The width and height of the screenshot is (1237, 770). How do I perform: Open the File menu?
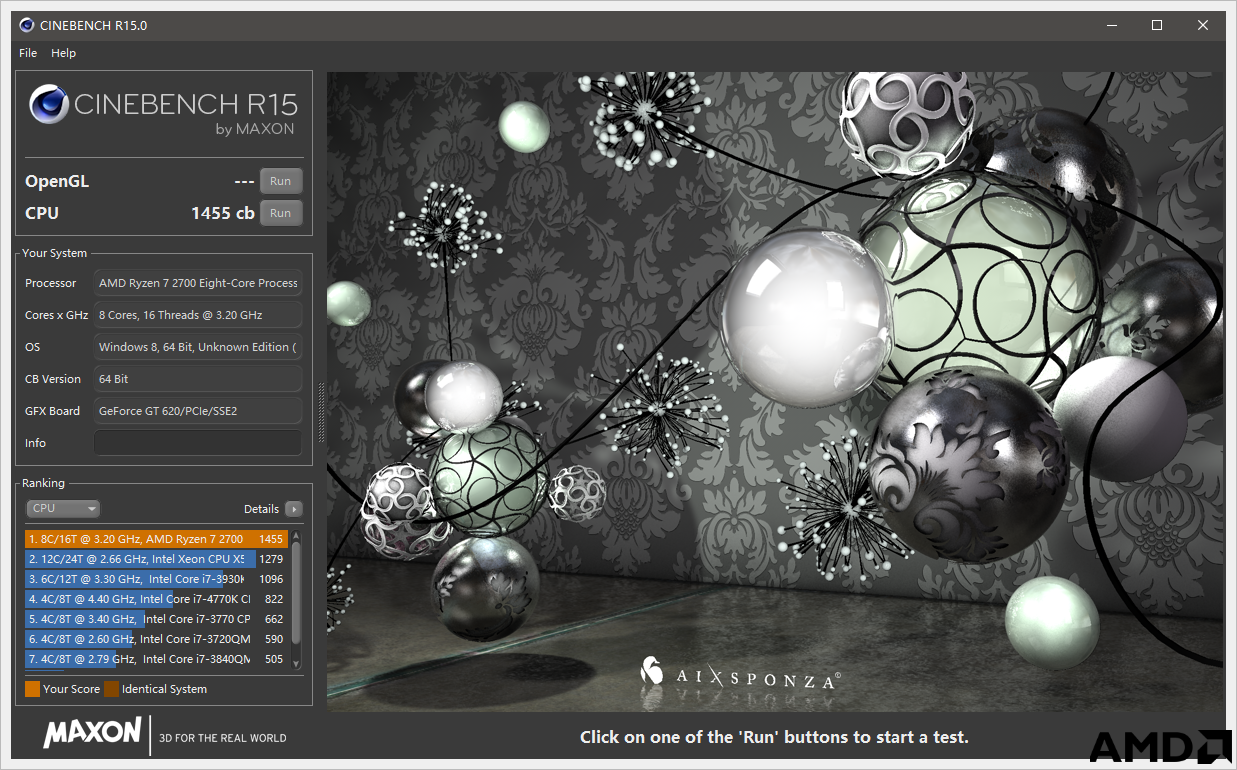[28, 53]
